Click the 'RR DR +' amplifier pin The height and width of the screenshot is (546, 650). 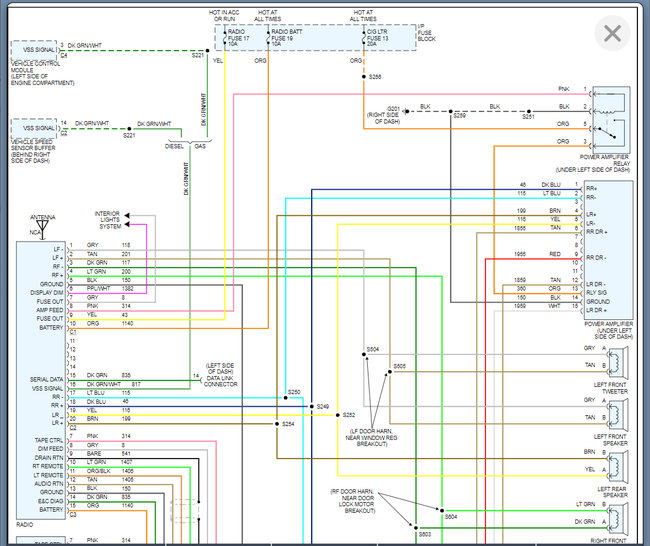(597, 232)
